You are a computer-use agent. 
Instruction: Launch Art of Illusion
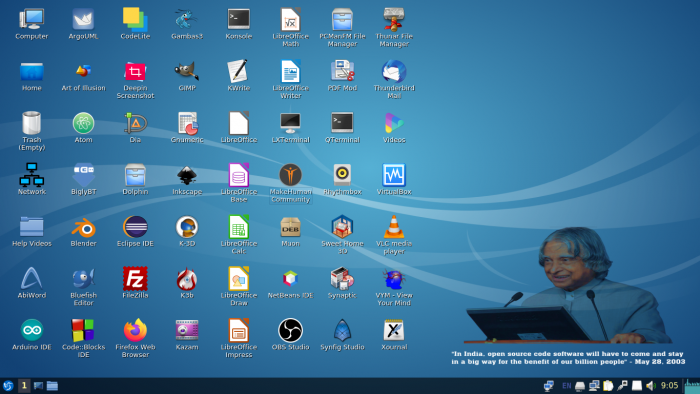83,71
